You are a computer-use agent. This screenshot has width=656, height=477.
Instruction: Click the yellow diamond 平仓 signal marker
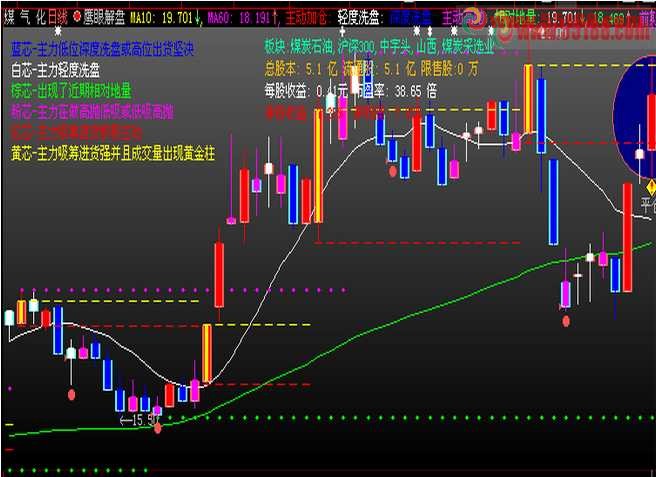(x=651, y=187)
